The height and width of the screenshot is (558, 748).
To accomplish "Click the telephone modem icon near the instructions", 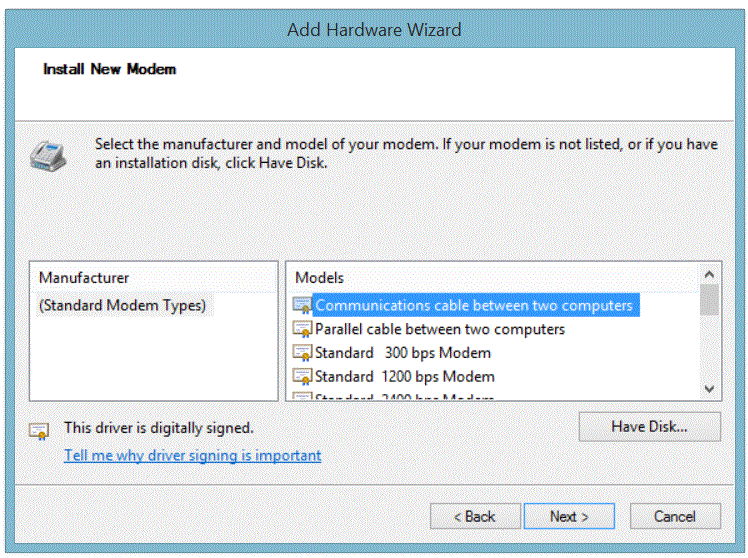I will coord(45,152).
